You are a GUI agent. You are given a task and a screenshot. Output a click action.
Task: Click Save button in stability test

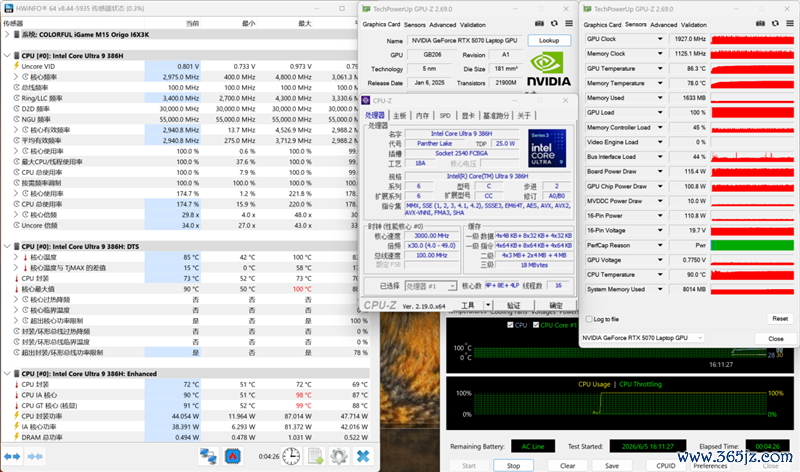tap(612, 465)
